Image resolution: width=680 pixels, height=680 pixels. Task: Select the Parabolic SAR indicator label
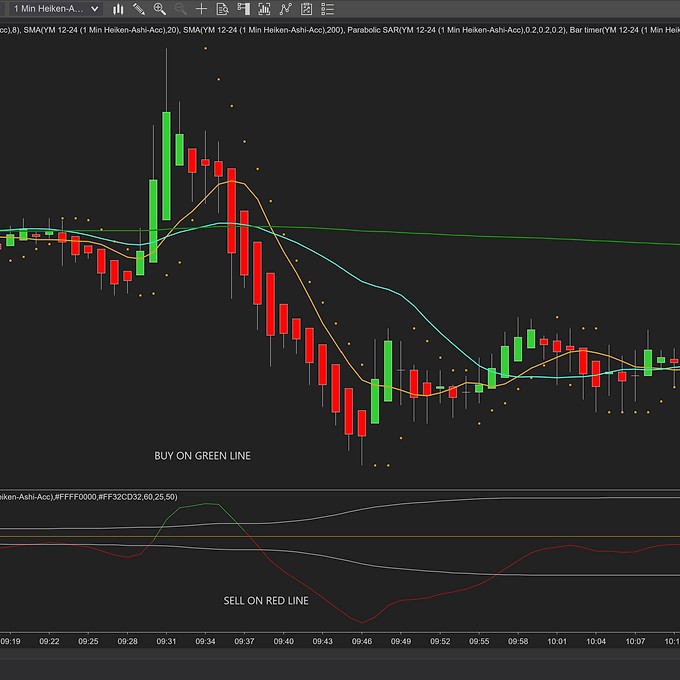(x=456, y=30)
